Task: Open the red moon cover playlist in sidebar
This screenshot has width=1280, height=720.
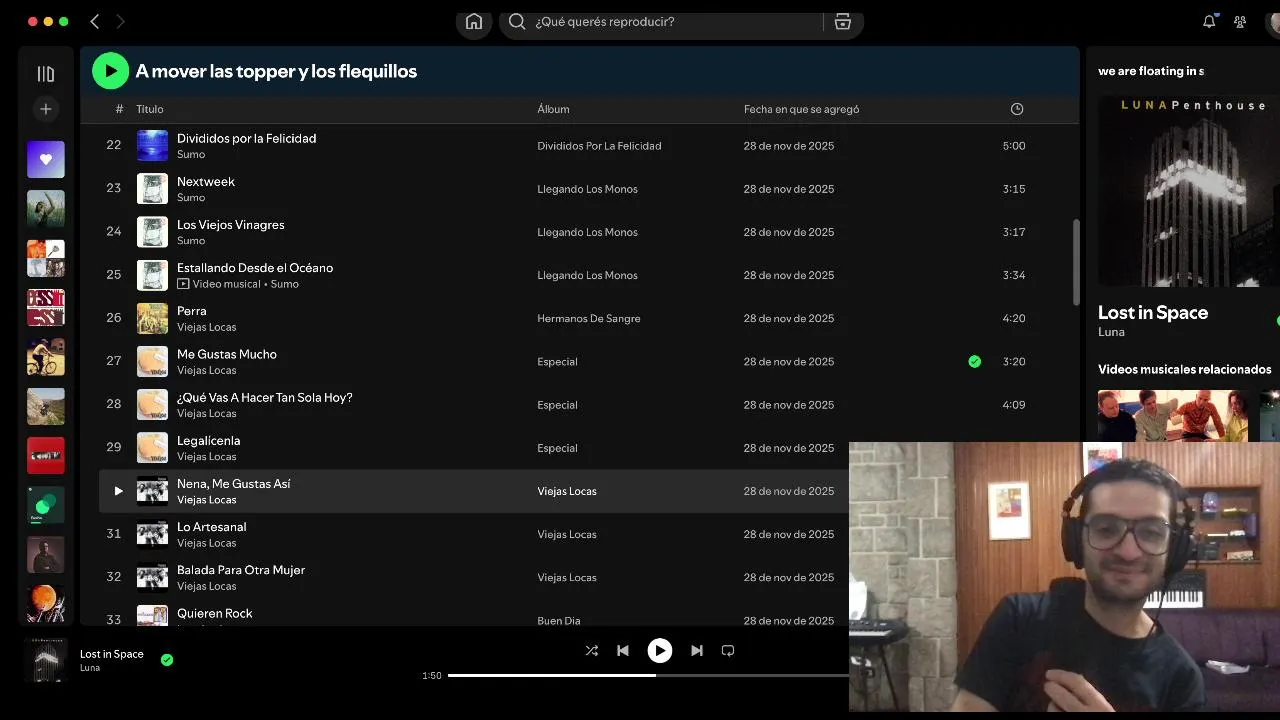Action: tap(46, 603)
